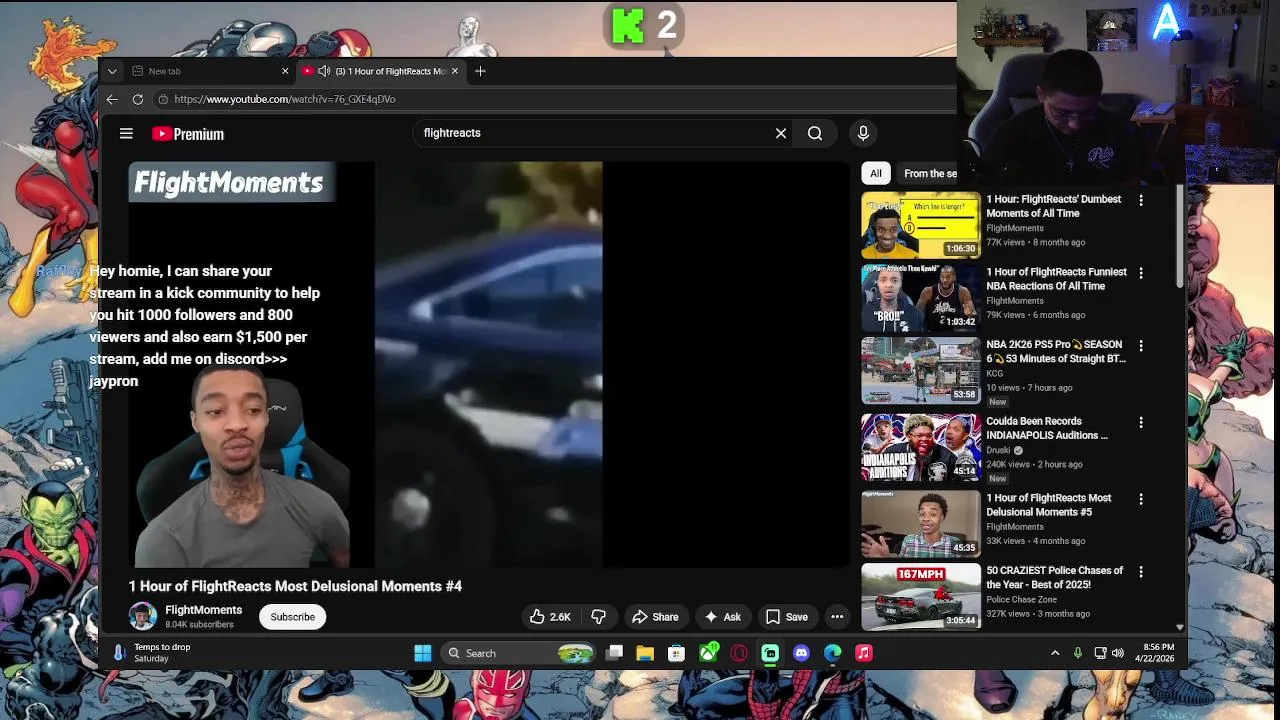Viewport: 1280px width, 720px height.
Task: Open Xbox app from taskbar
Action: 708,653
